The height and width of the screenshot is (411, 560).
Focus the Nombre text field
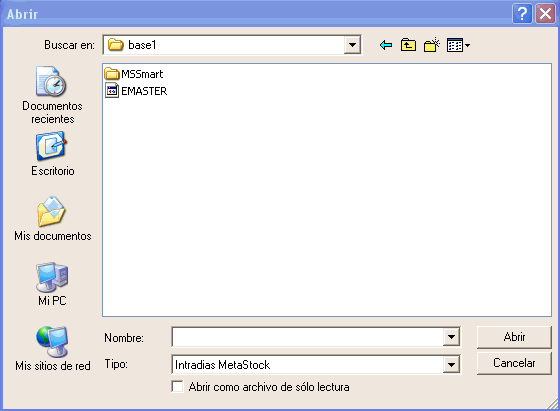pos(308,337)
